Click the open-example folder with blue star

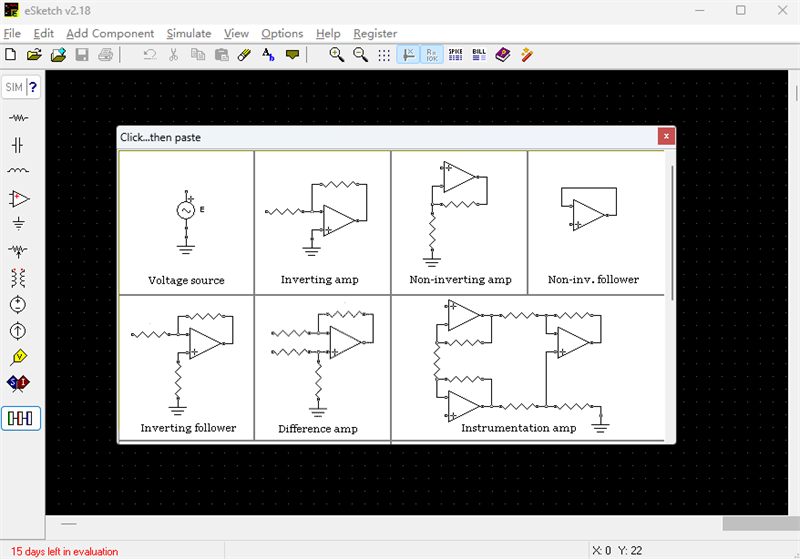coord(58,55)
